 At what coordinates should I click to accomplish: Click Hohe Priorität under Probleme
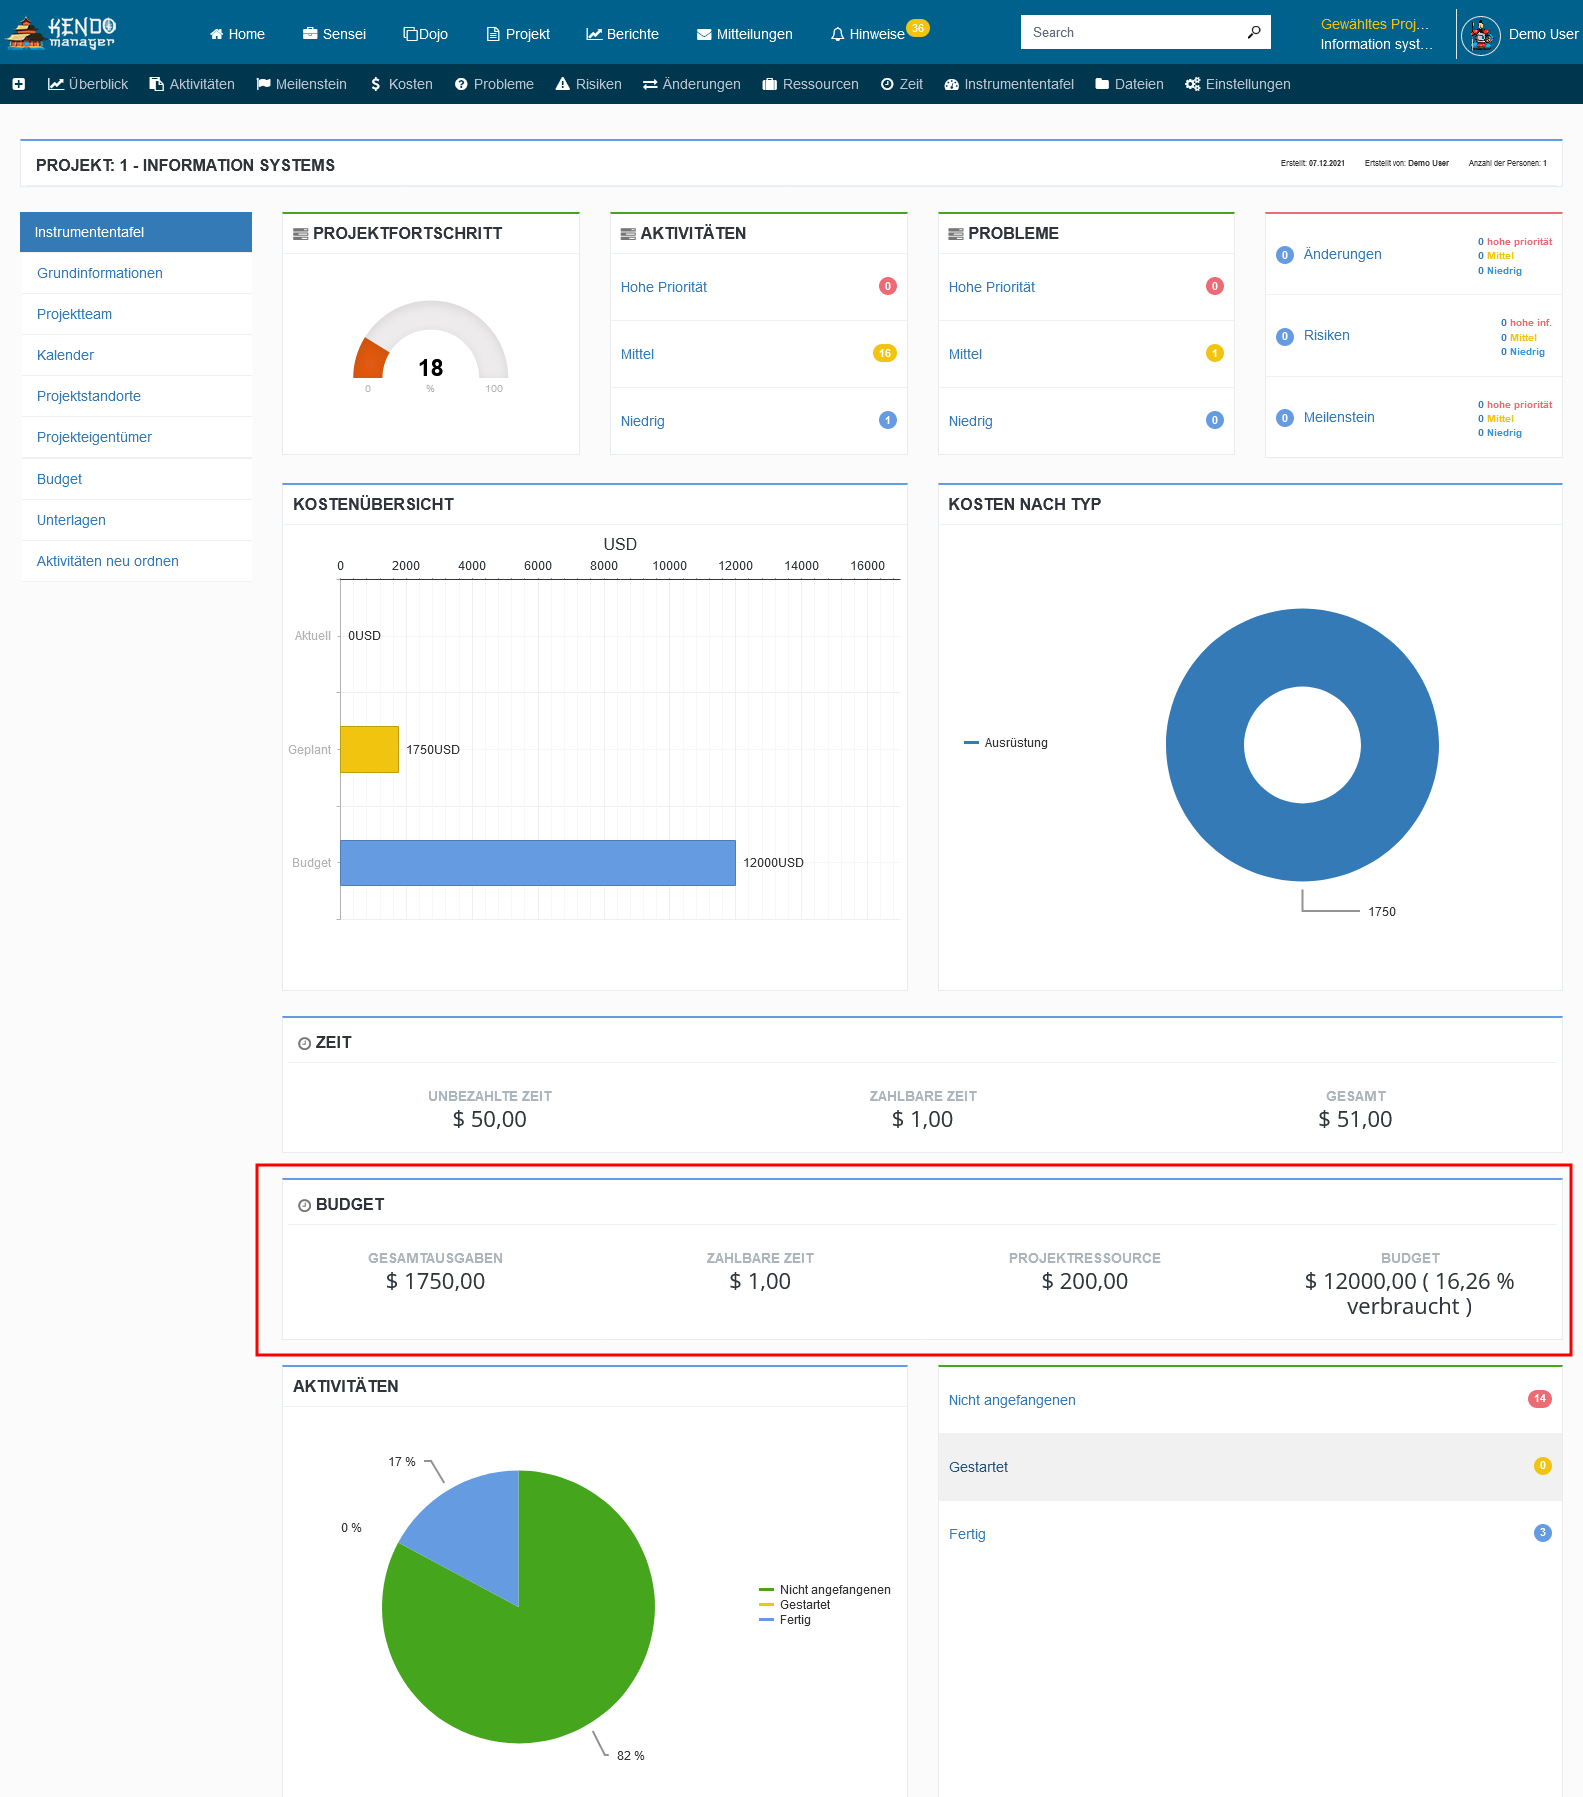[991, 287]
